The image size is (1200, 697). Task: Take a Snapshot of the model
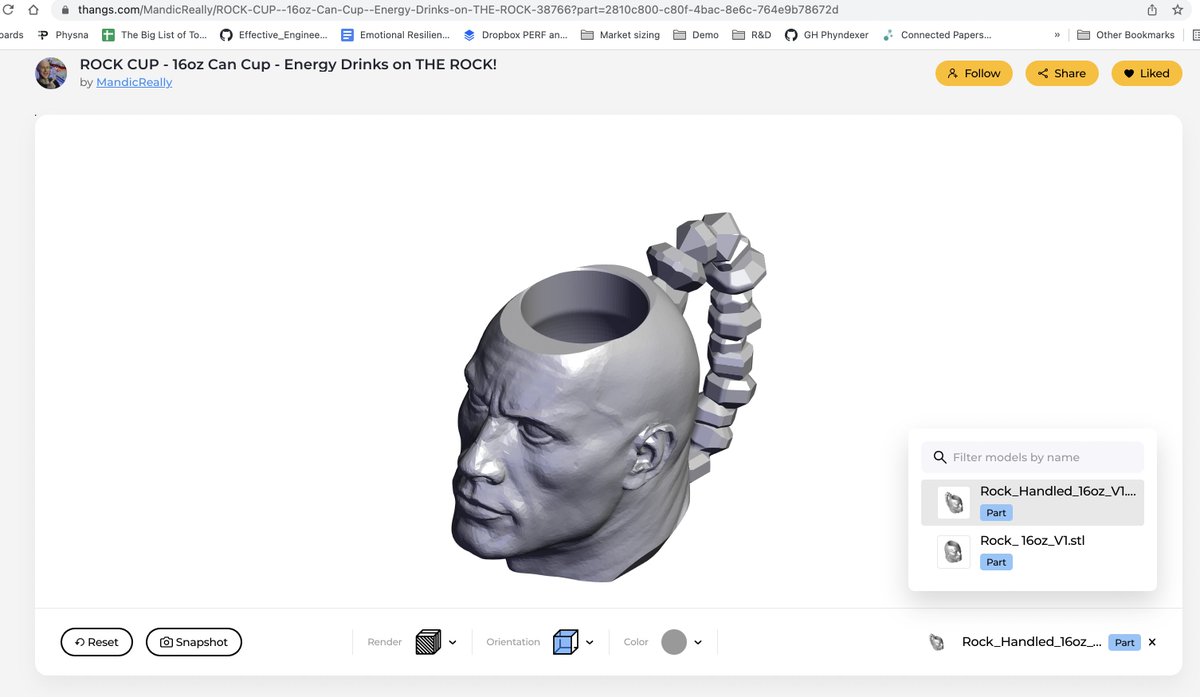(194, 642)
